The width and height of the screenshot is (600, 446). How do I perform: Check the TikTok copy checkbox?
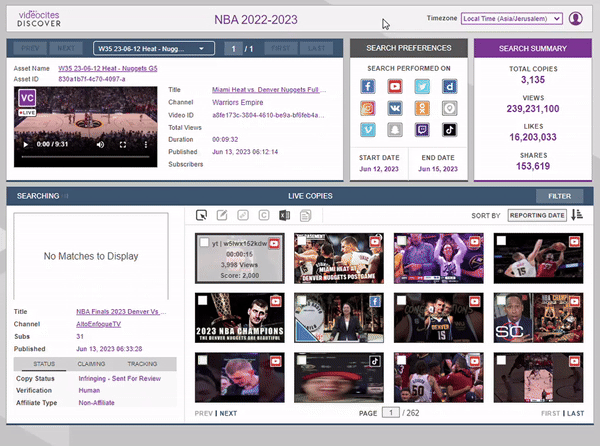tap(302, 360)
